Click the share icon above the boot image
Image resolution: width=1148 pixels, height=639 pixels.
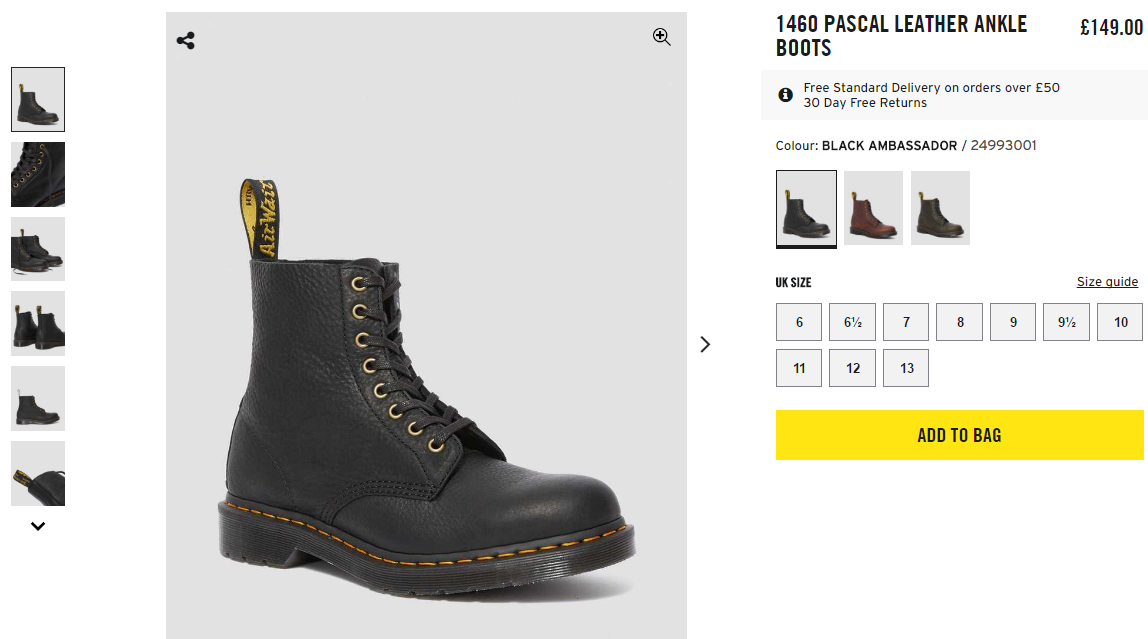[x=186, y=40]
